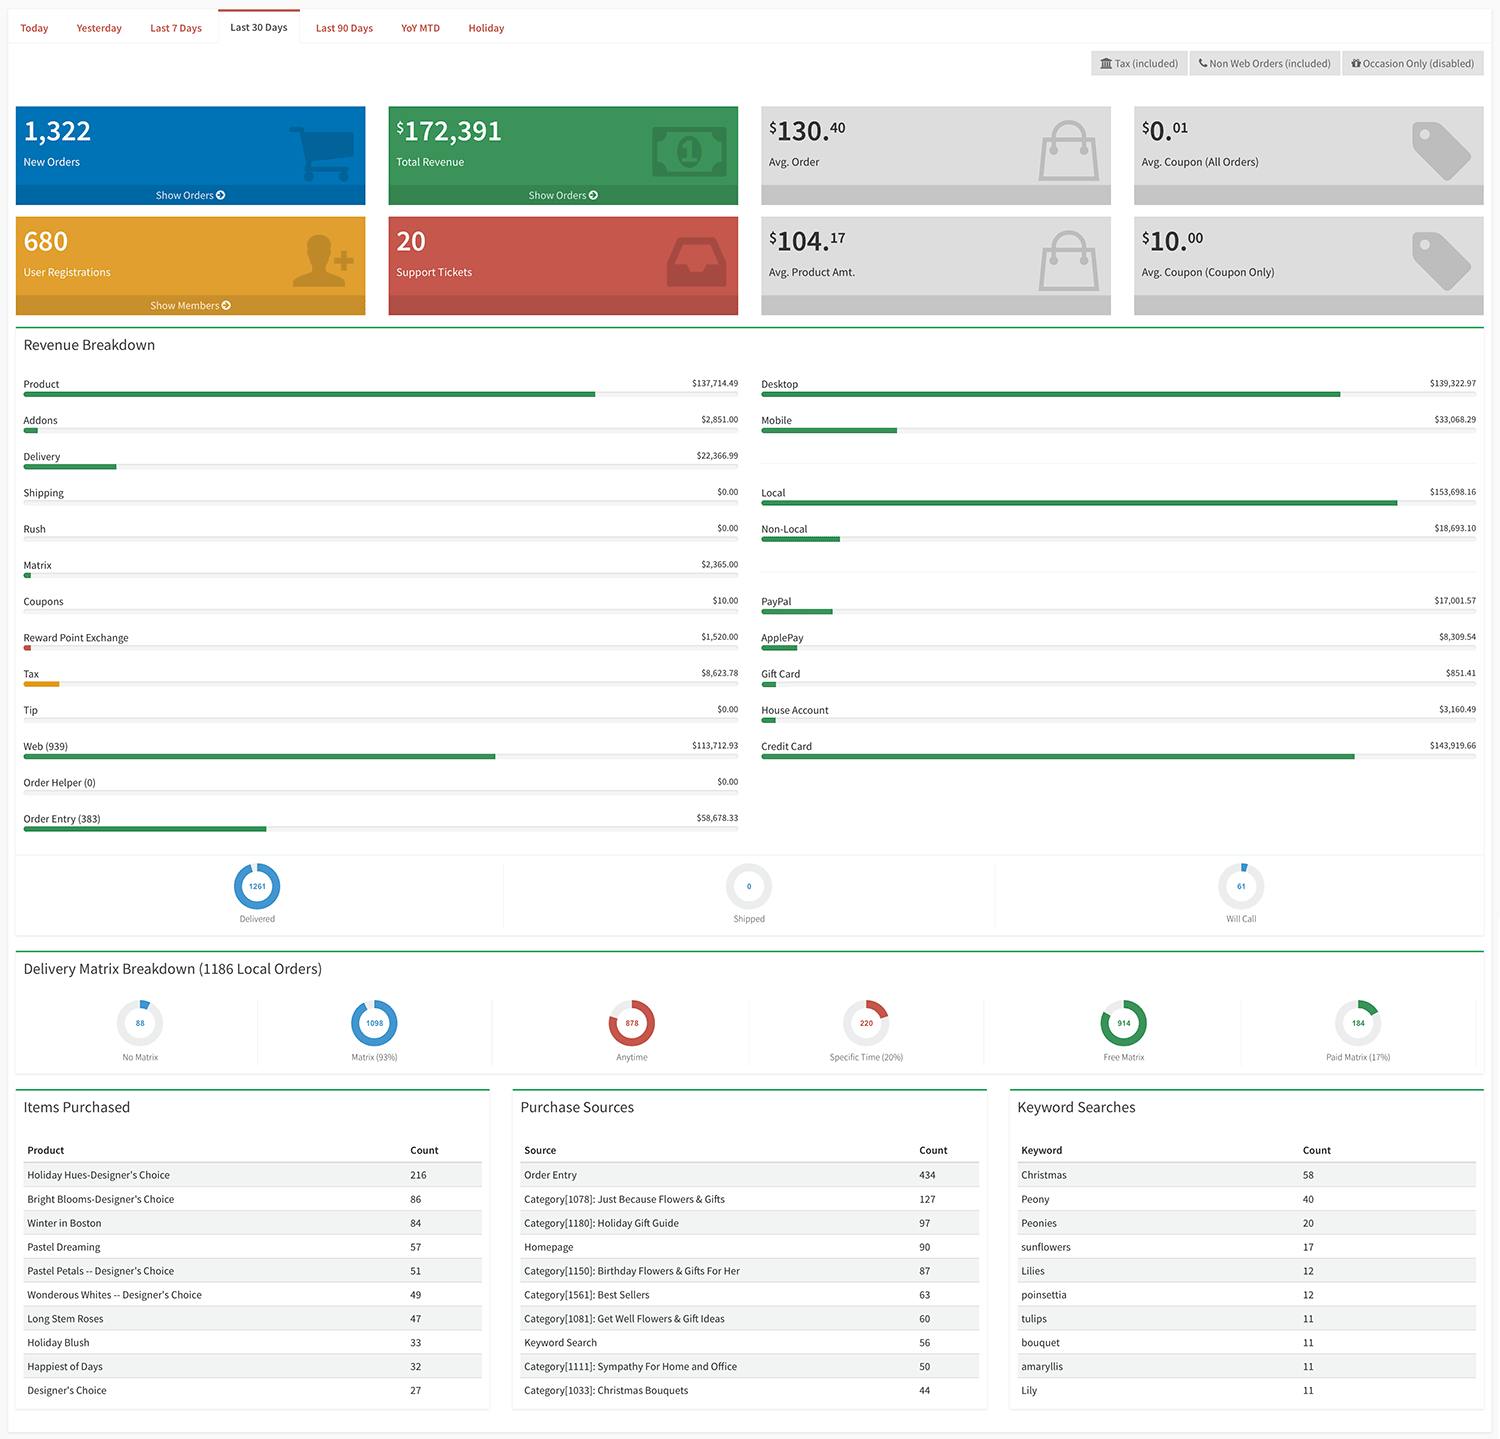The width and height of the screenshot is (1500, 1439).
Task: Show Orders under New Orders card
Action: [x=190, y=195]
